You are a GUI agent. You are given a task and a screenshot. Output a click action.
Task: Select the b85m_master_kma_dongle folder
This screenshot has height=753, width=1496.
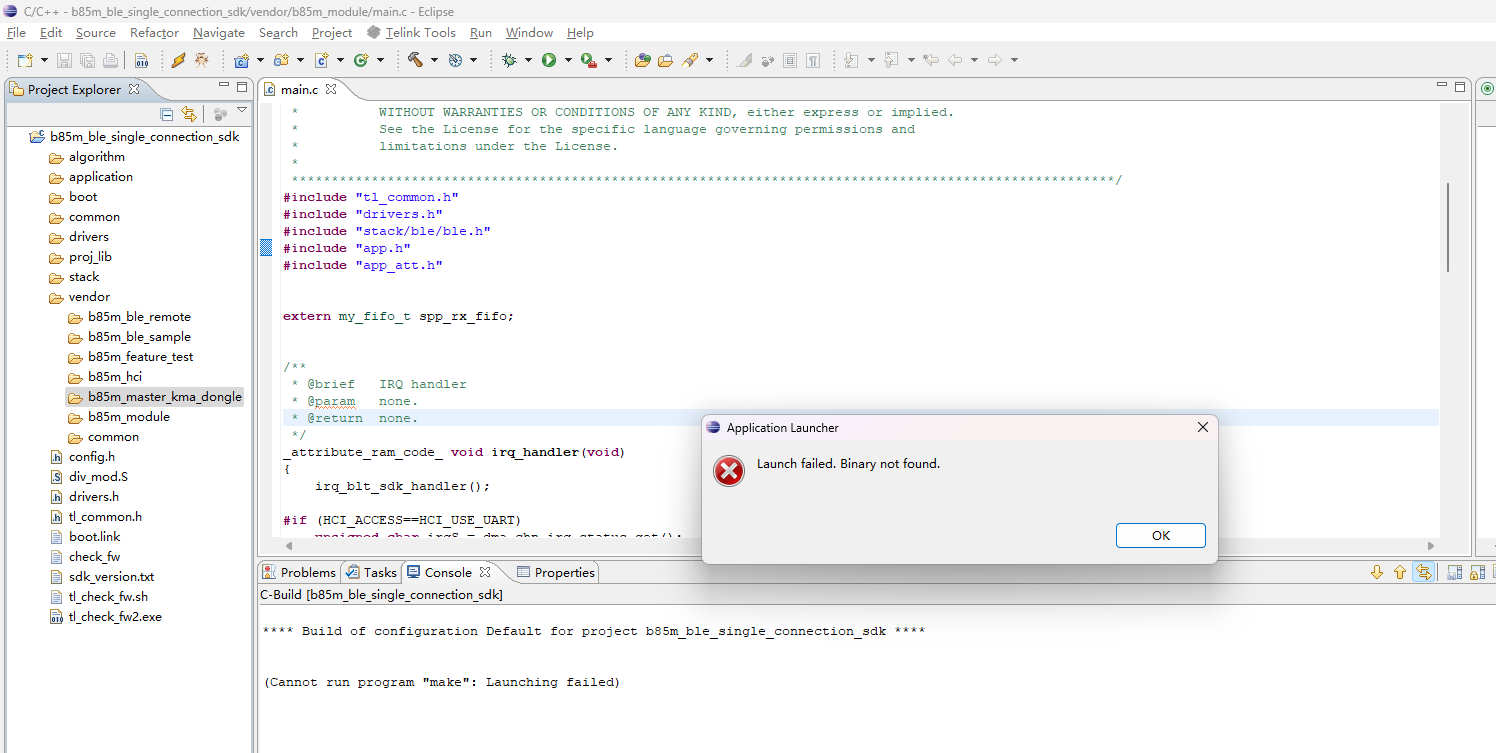[x=155, y=397]
